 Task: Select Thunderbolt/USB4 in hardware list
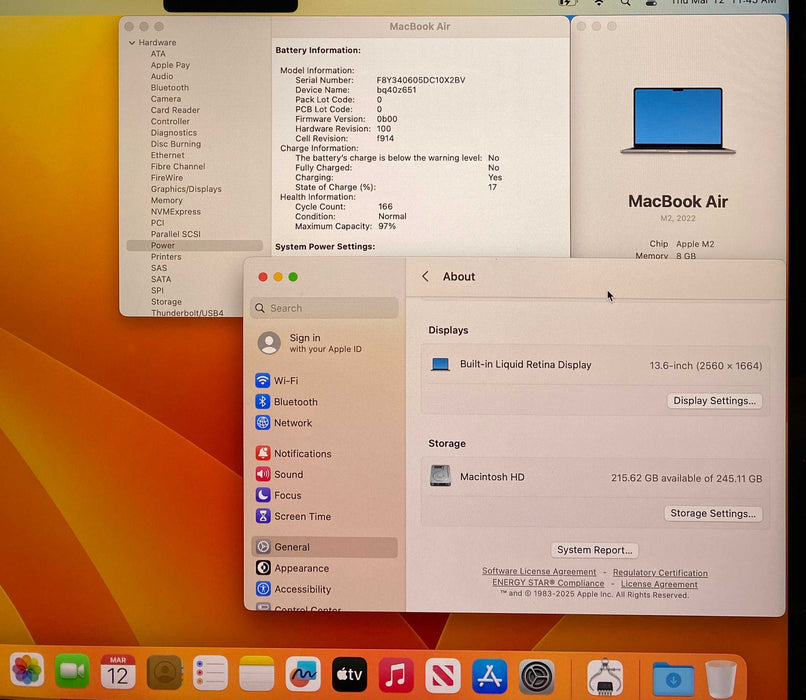tap(187, 312)
